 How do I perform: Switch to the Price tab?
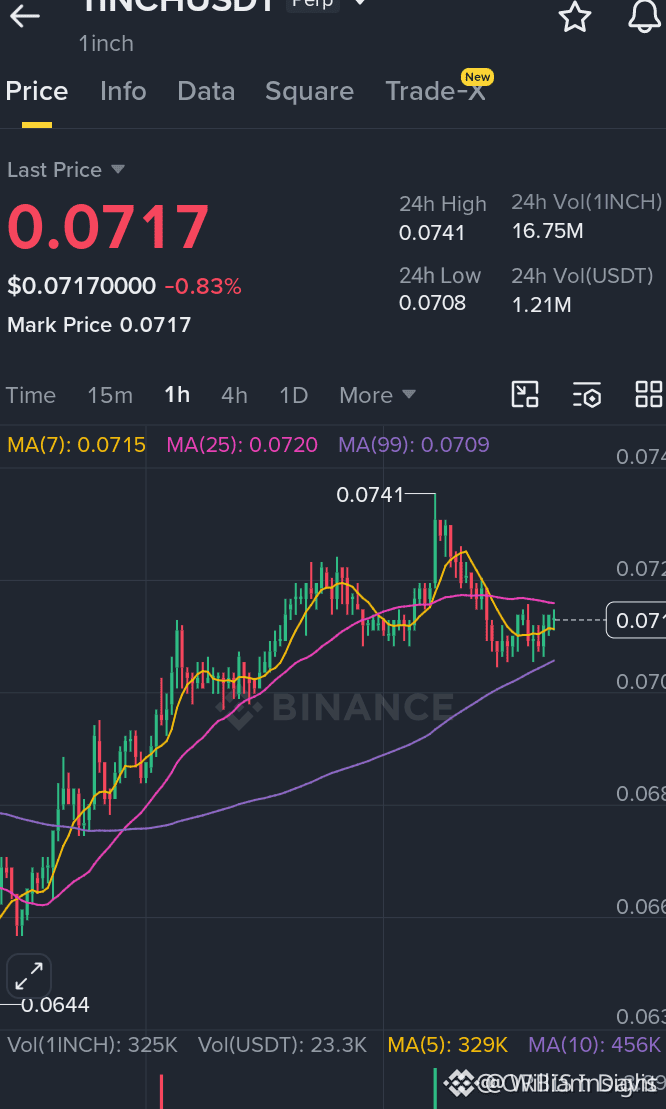point(37,91)
